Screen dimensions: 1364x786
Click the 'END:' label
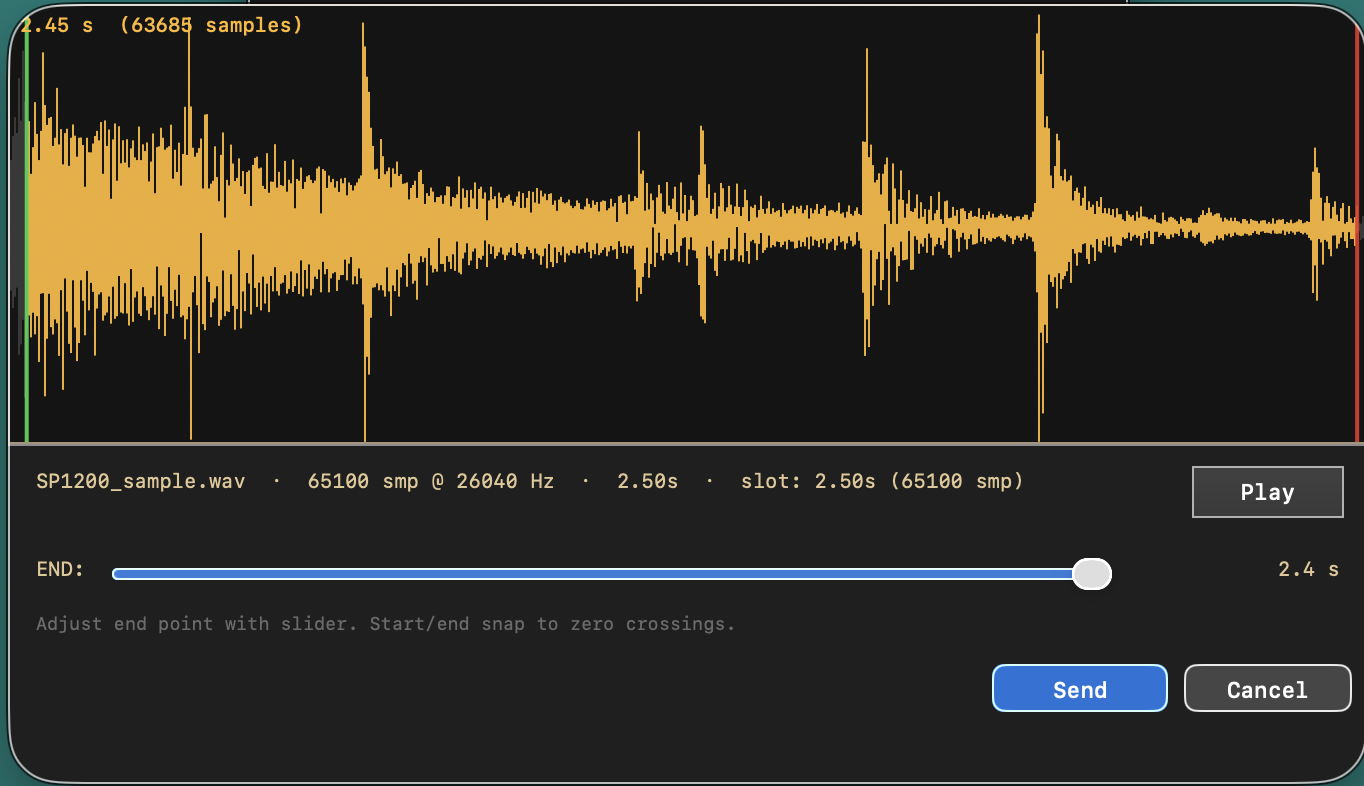point(61,569)
